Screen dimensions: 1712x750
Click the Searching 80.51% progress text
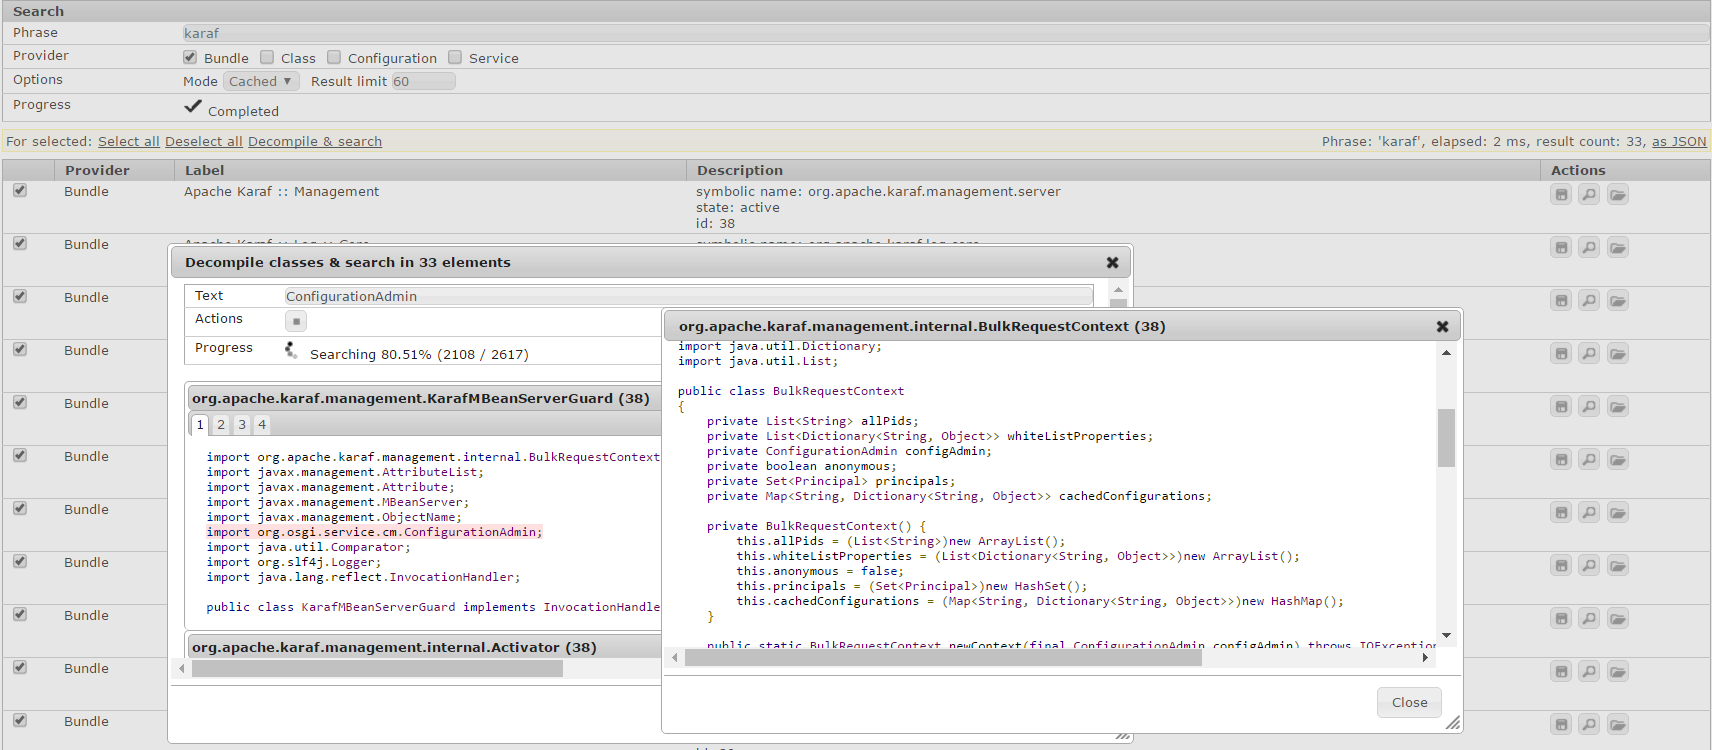[x=419, y=354]
